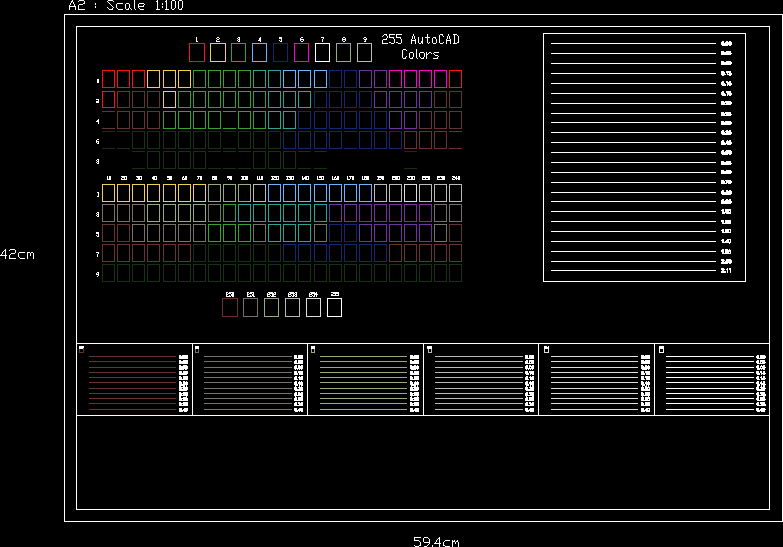Viewport: 783px width, 547px height.
Task: Pick the green color 3 swatch
Action: [x=239, y=52]
